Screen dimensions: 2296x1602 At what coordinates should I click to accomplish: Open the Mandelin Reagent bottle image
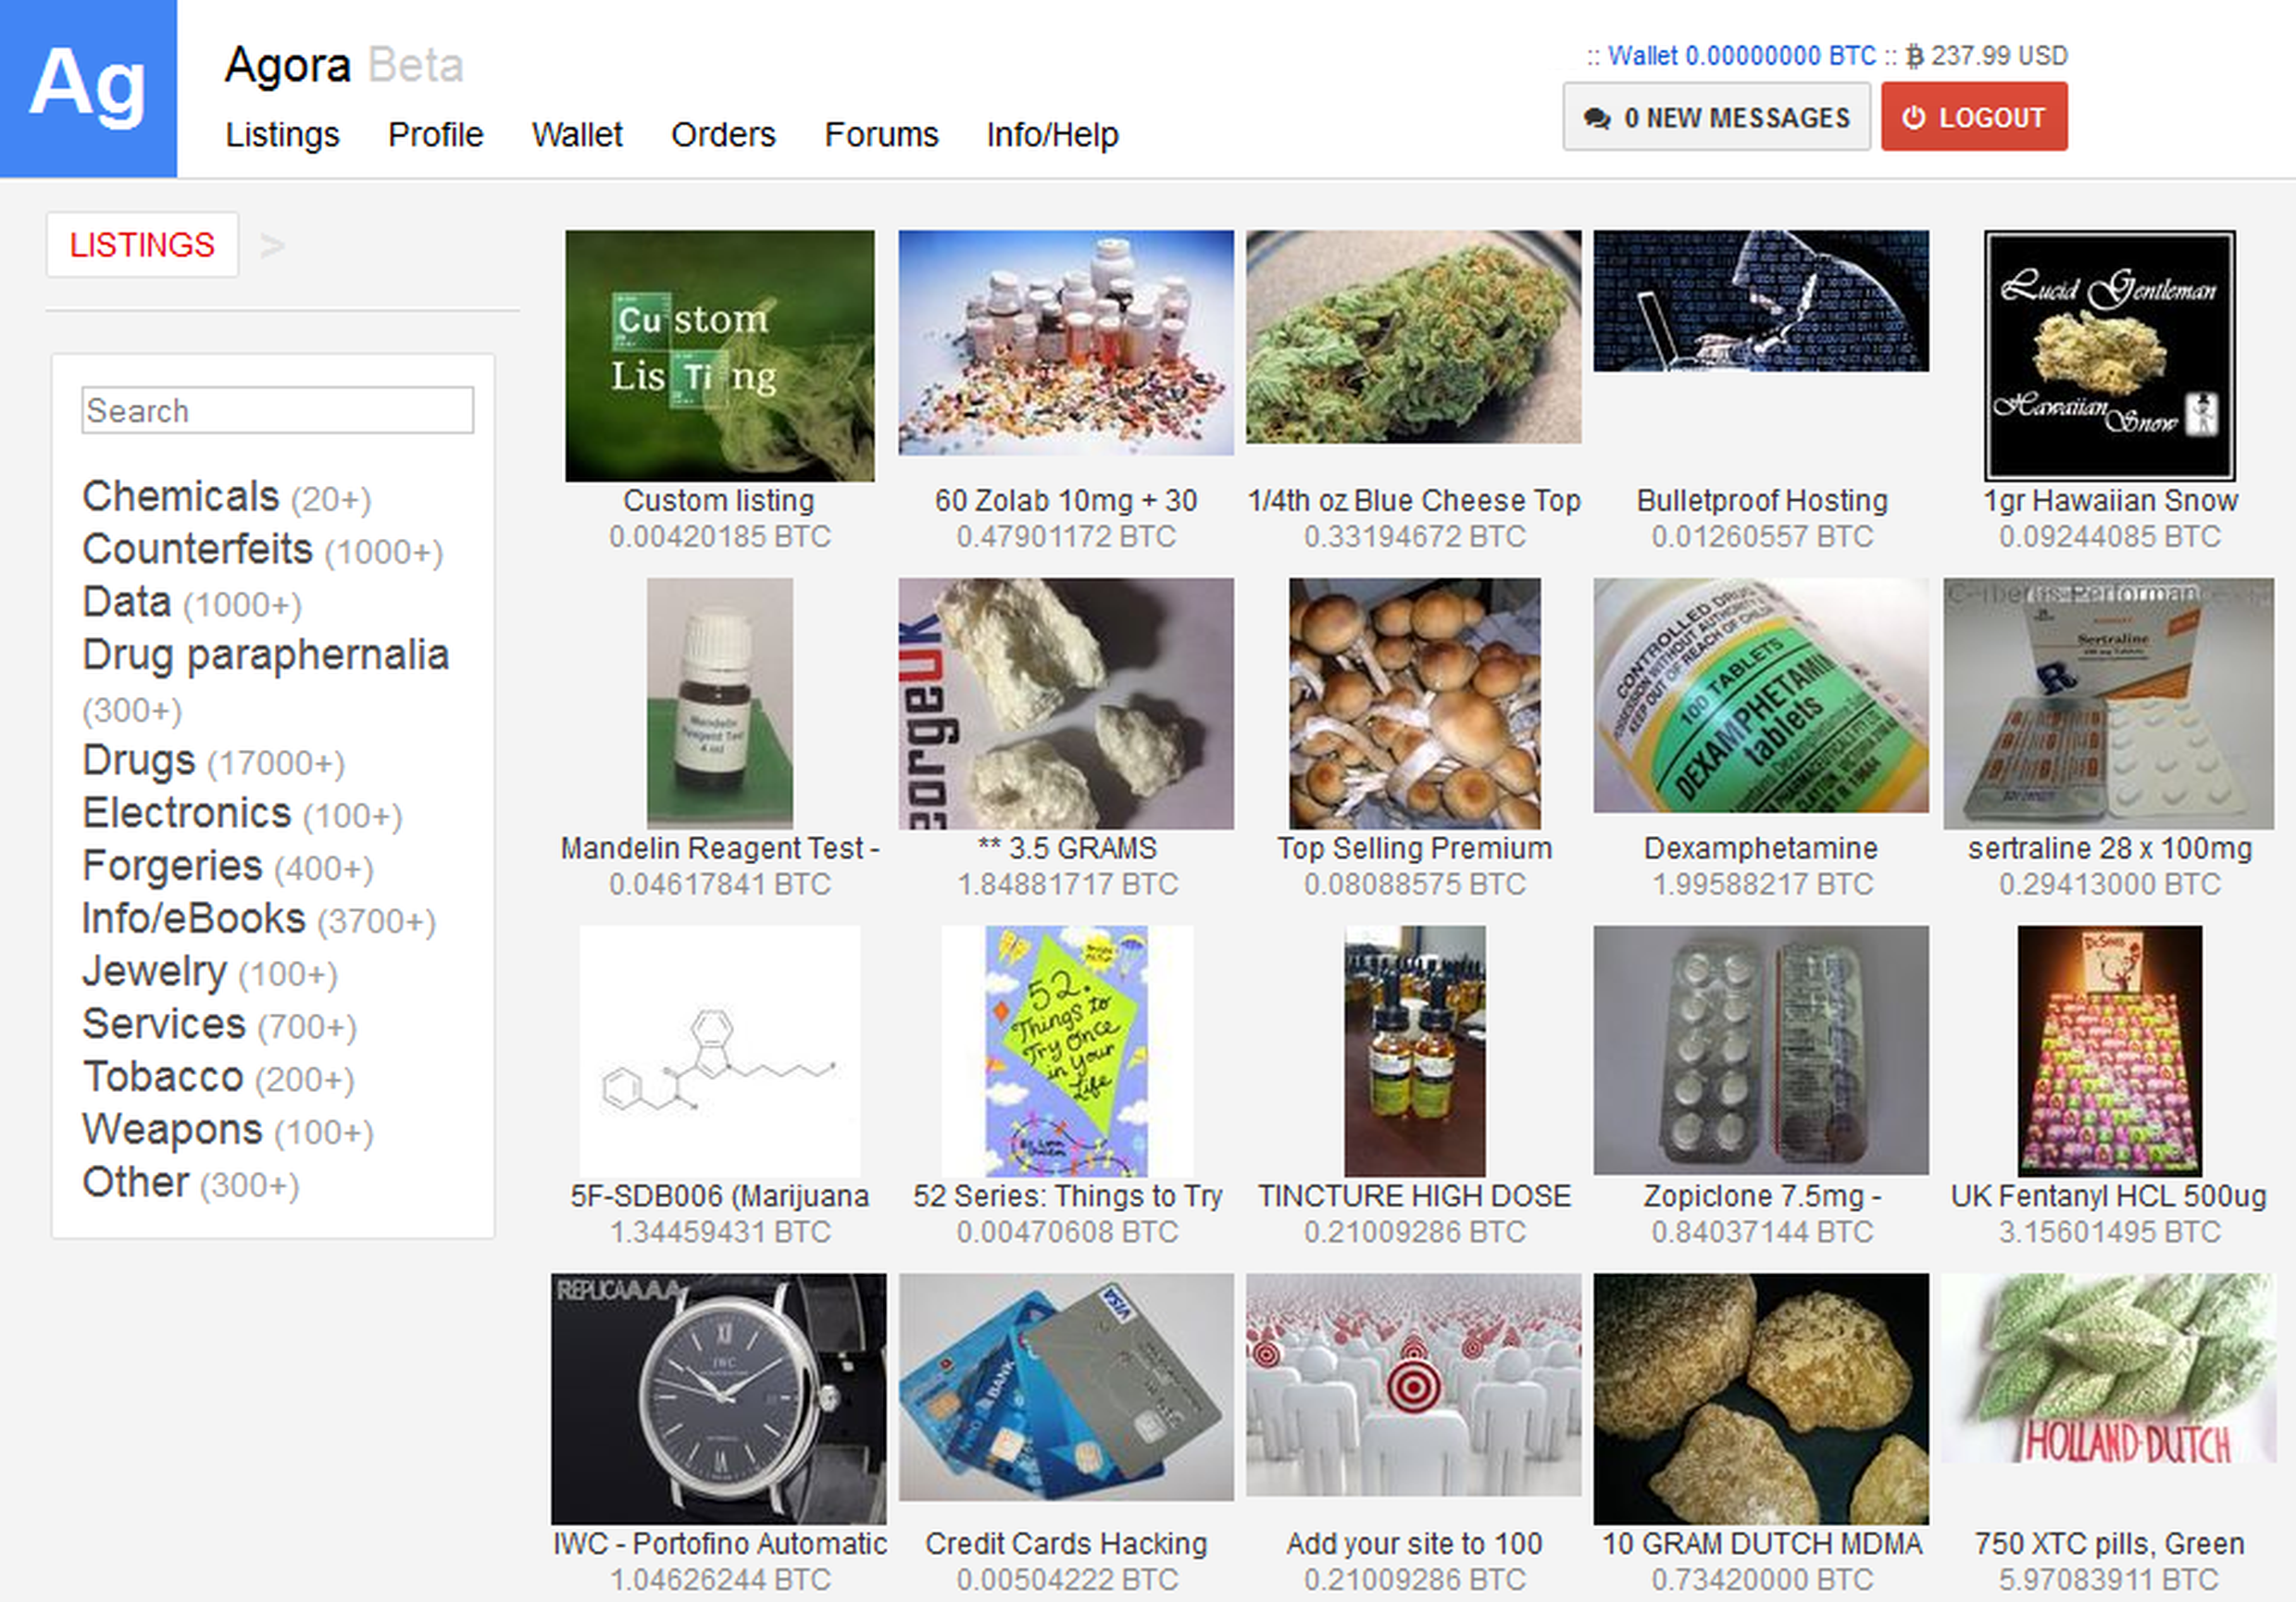point(720,703)
